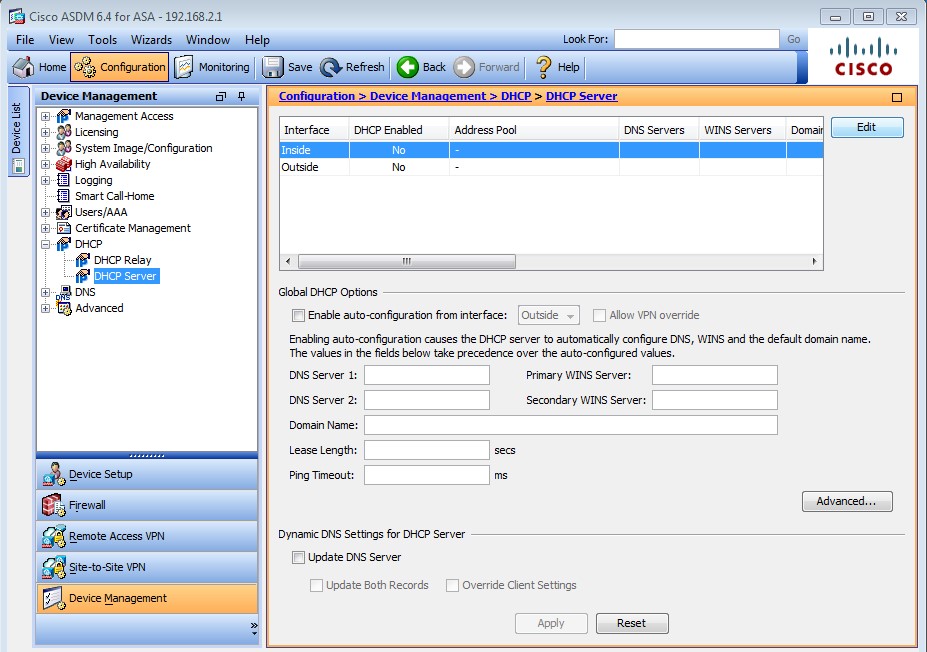Undock the Device Management pane
927x652 pixels.
(x=221, y=96)
